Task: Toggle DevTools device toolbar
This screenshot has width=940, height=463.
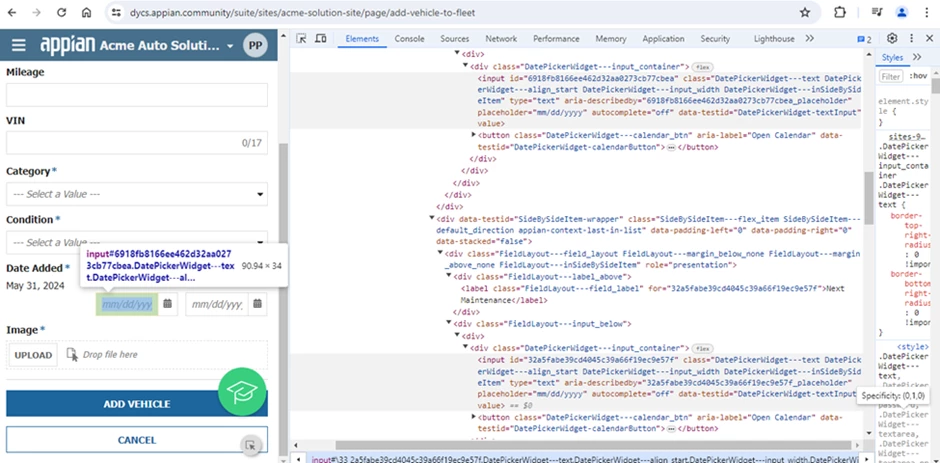Action: [x=321, y=38]
